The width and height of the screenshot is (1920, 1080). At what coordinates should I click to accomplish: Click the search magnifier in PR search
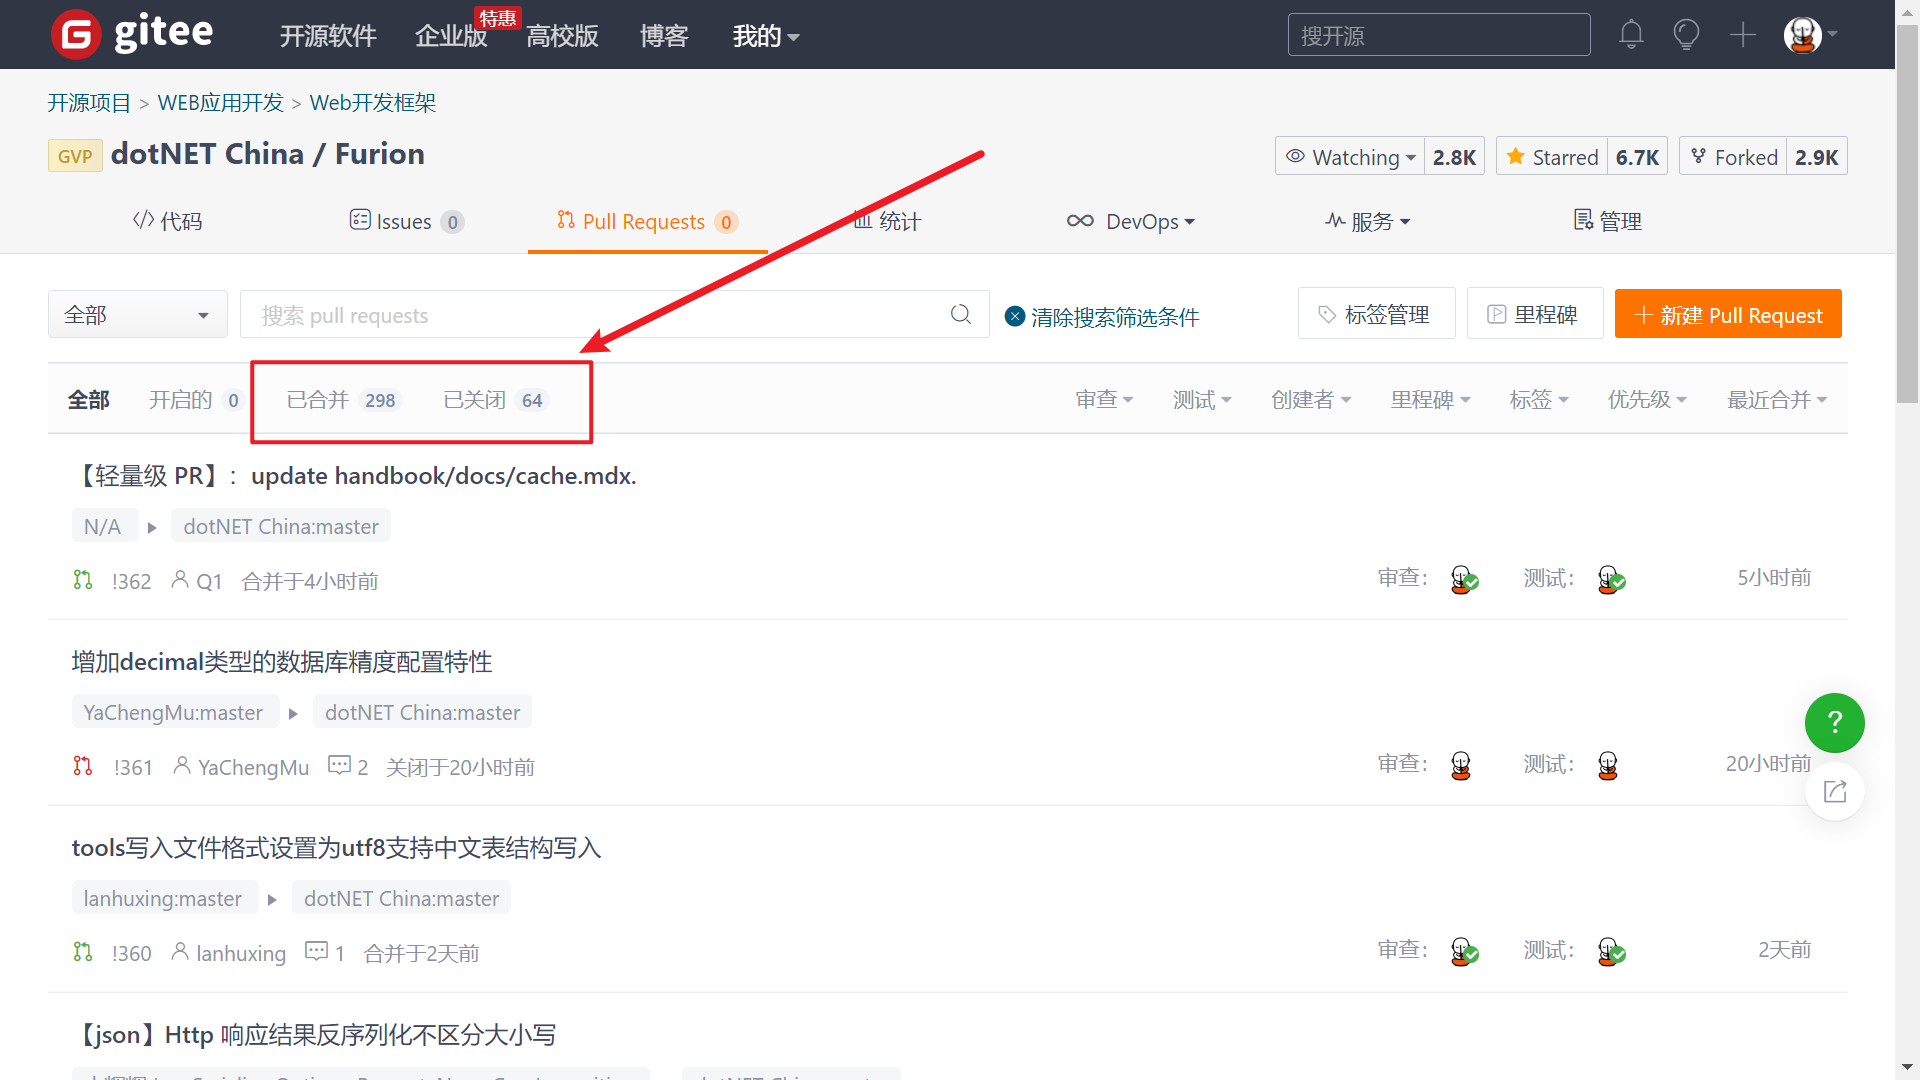point(961,314)
